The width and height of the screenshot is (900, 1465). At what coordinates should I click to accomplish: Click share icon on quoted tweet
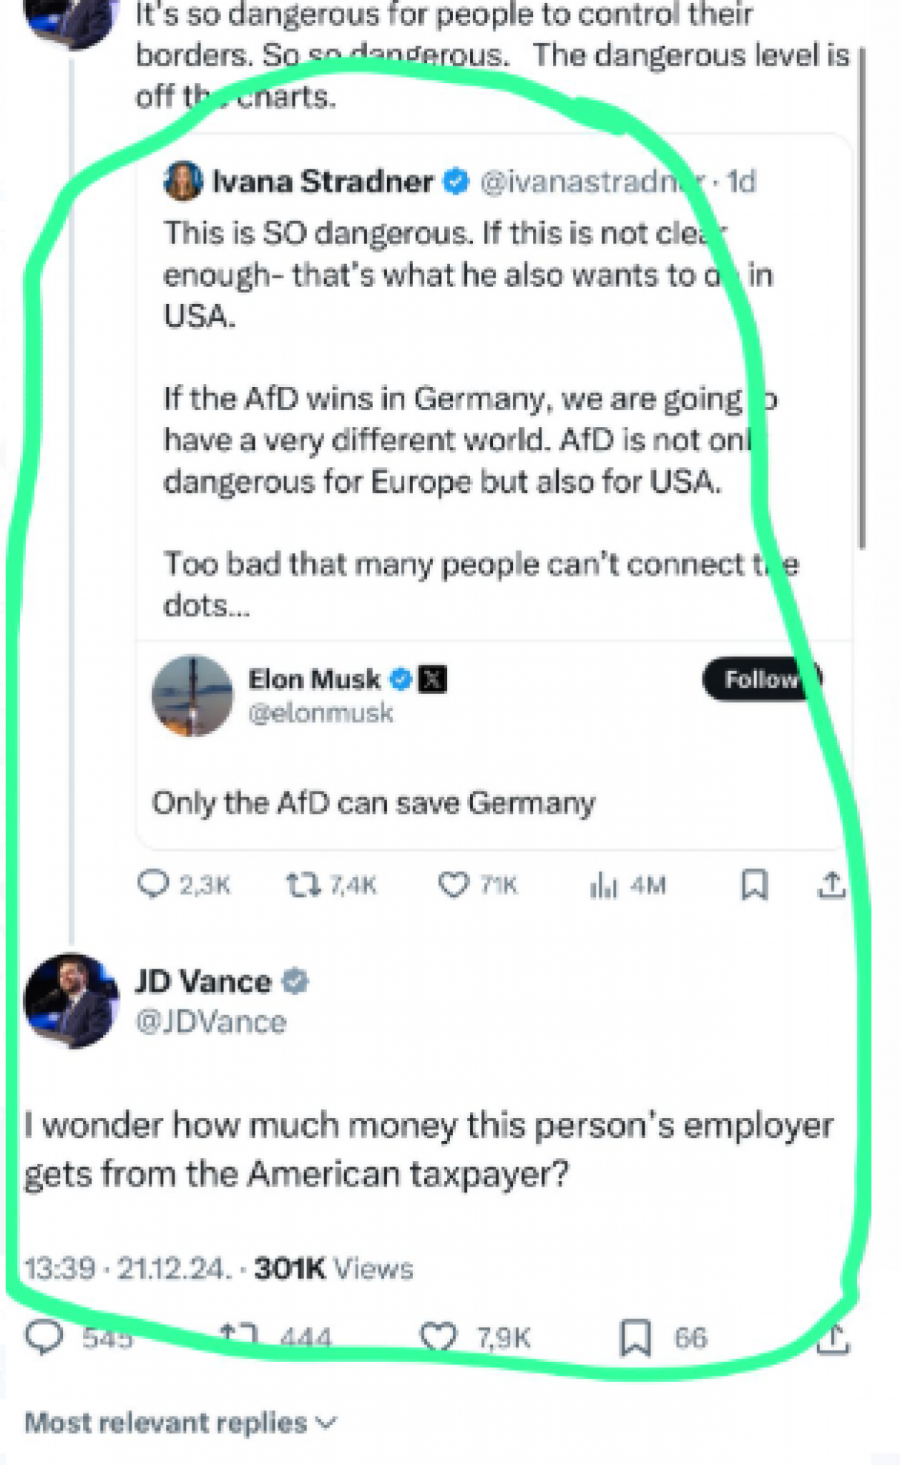tap(831, 884)
